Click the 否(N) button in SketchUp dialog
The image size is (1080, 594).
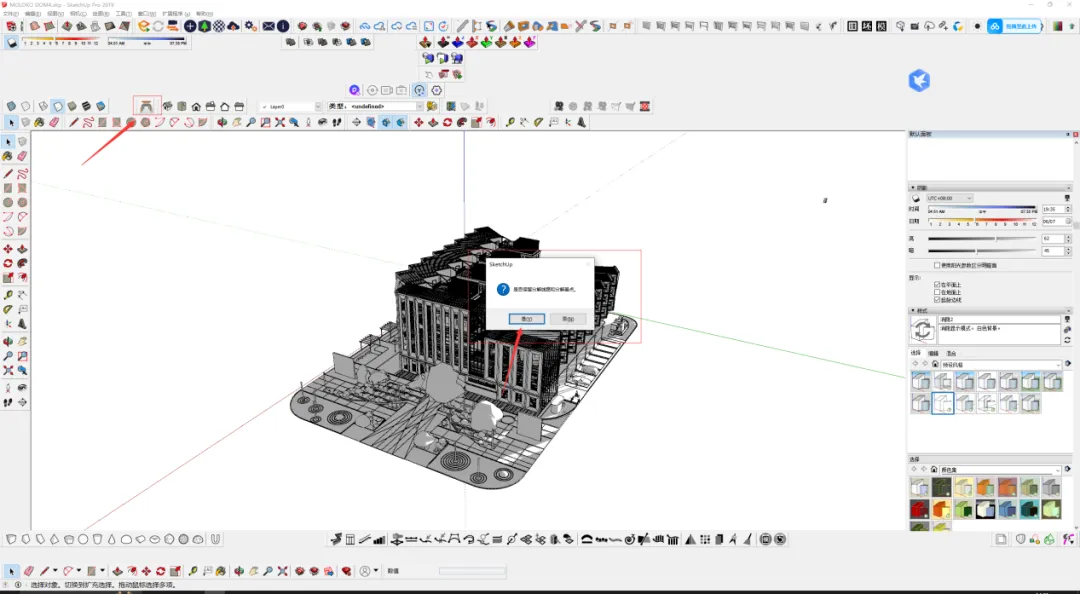(568, 319)
